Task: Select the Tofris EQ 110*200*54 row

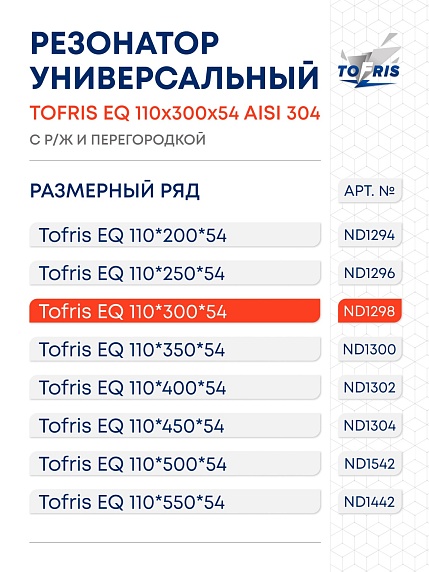Action: (x=175, y=235)
